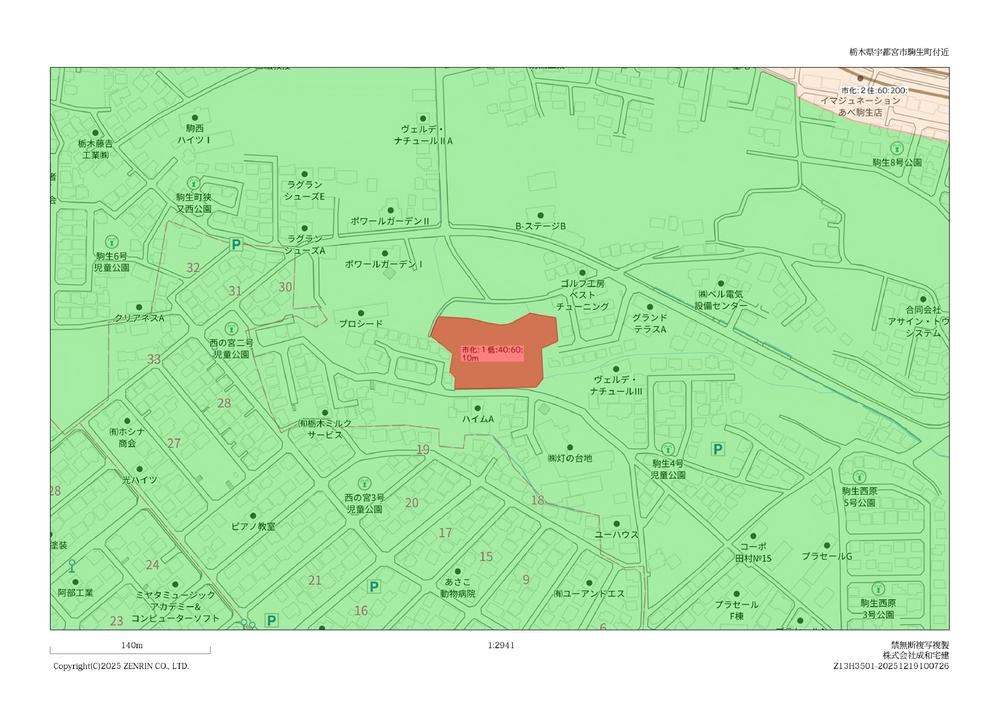The height and width of the screenshot is (707, 1000).
Task: Select the プラセールG label
Action: coord(827,556)
